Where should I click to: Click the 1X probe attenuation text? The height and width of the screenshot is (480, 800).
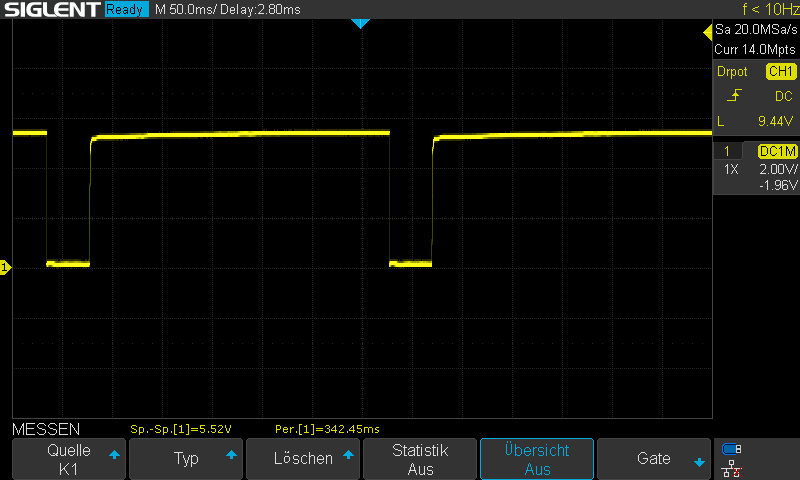coord(731,169)
